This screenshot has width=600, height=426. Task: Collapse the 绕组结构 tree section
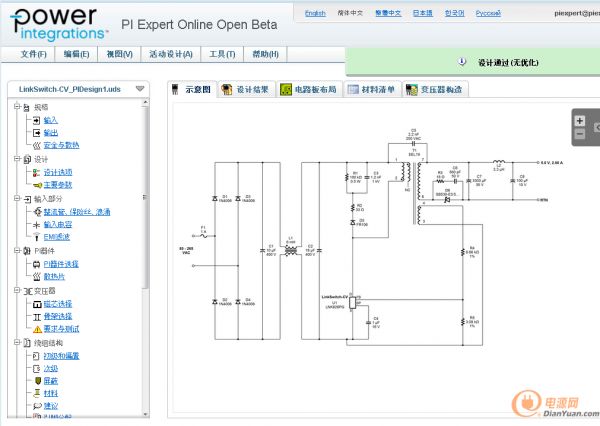pos(16,342)
